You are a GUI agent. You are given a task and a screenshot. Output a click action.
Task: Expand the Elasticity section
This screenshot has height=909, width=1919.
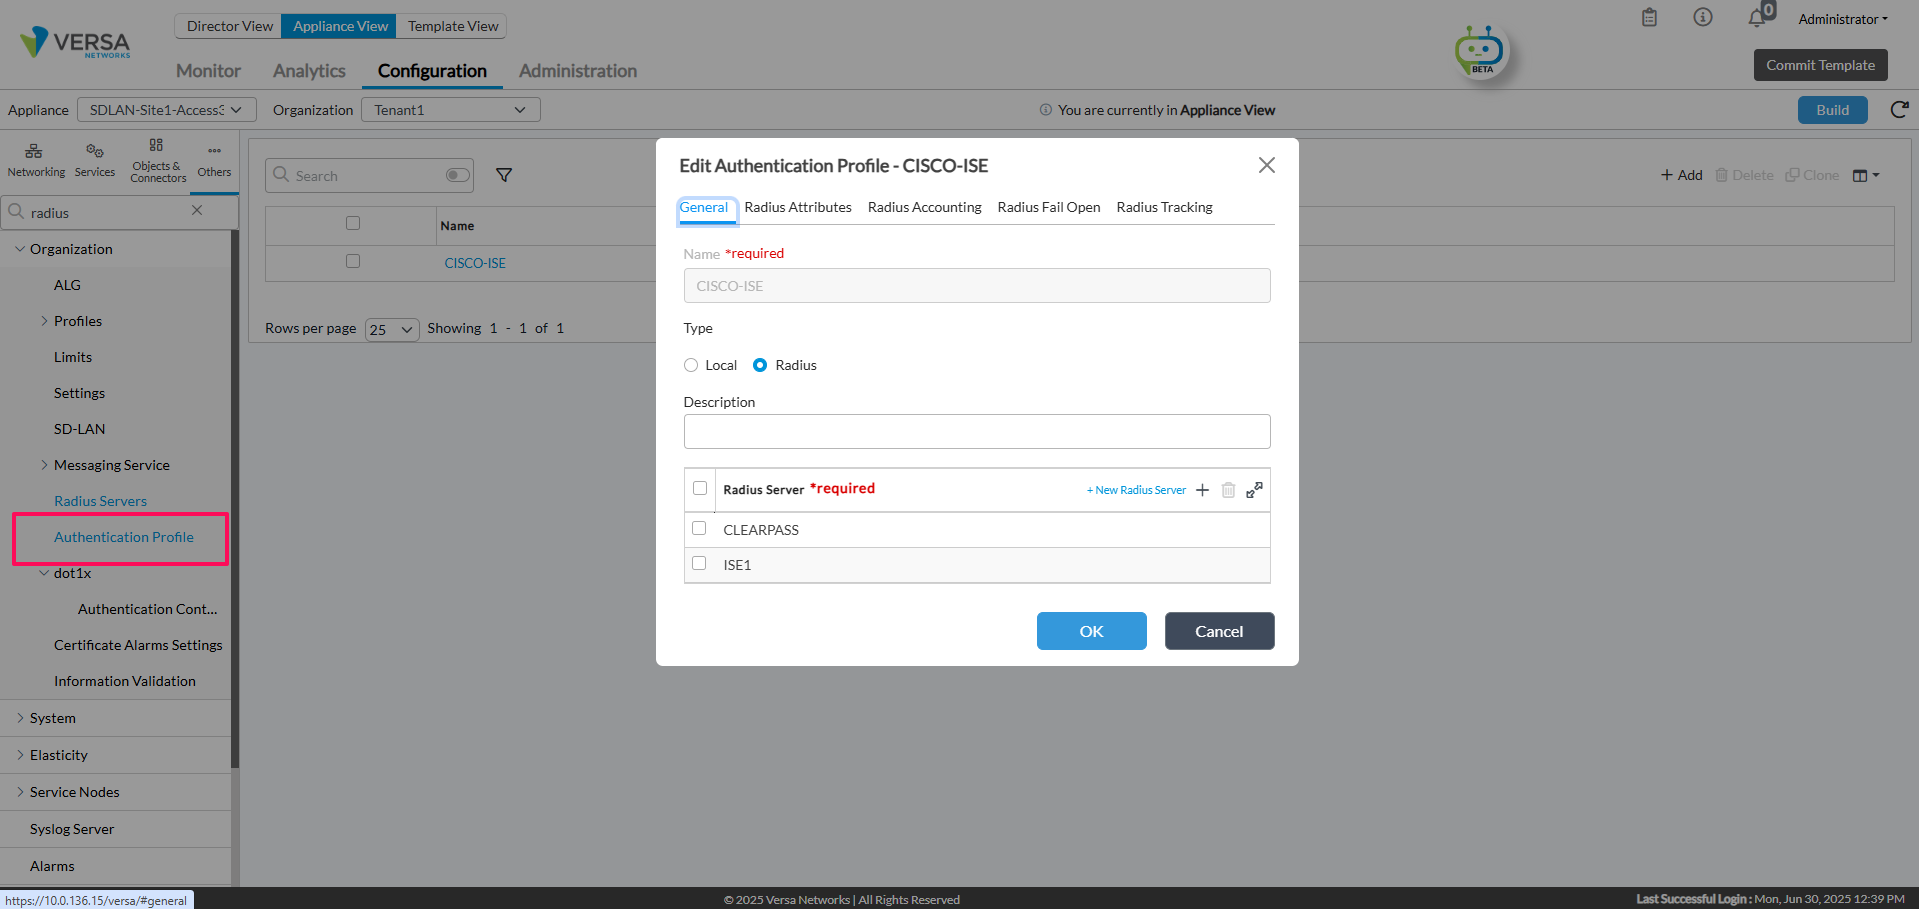click(x=20, y=755)
